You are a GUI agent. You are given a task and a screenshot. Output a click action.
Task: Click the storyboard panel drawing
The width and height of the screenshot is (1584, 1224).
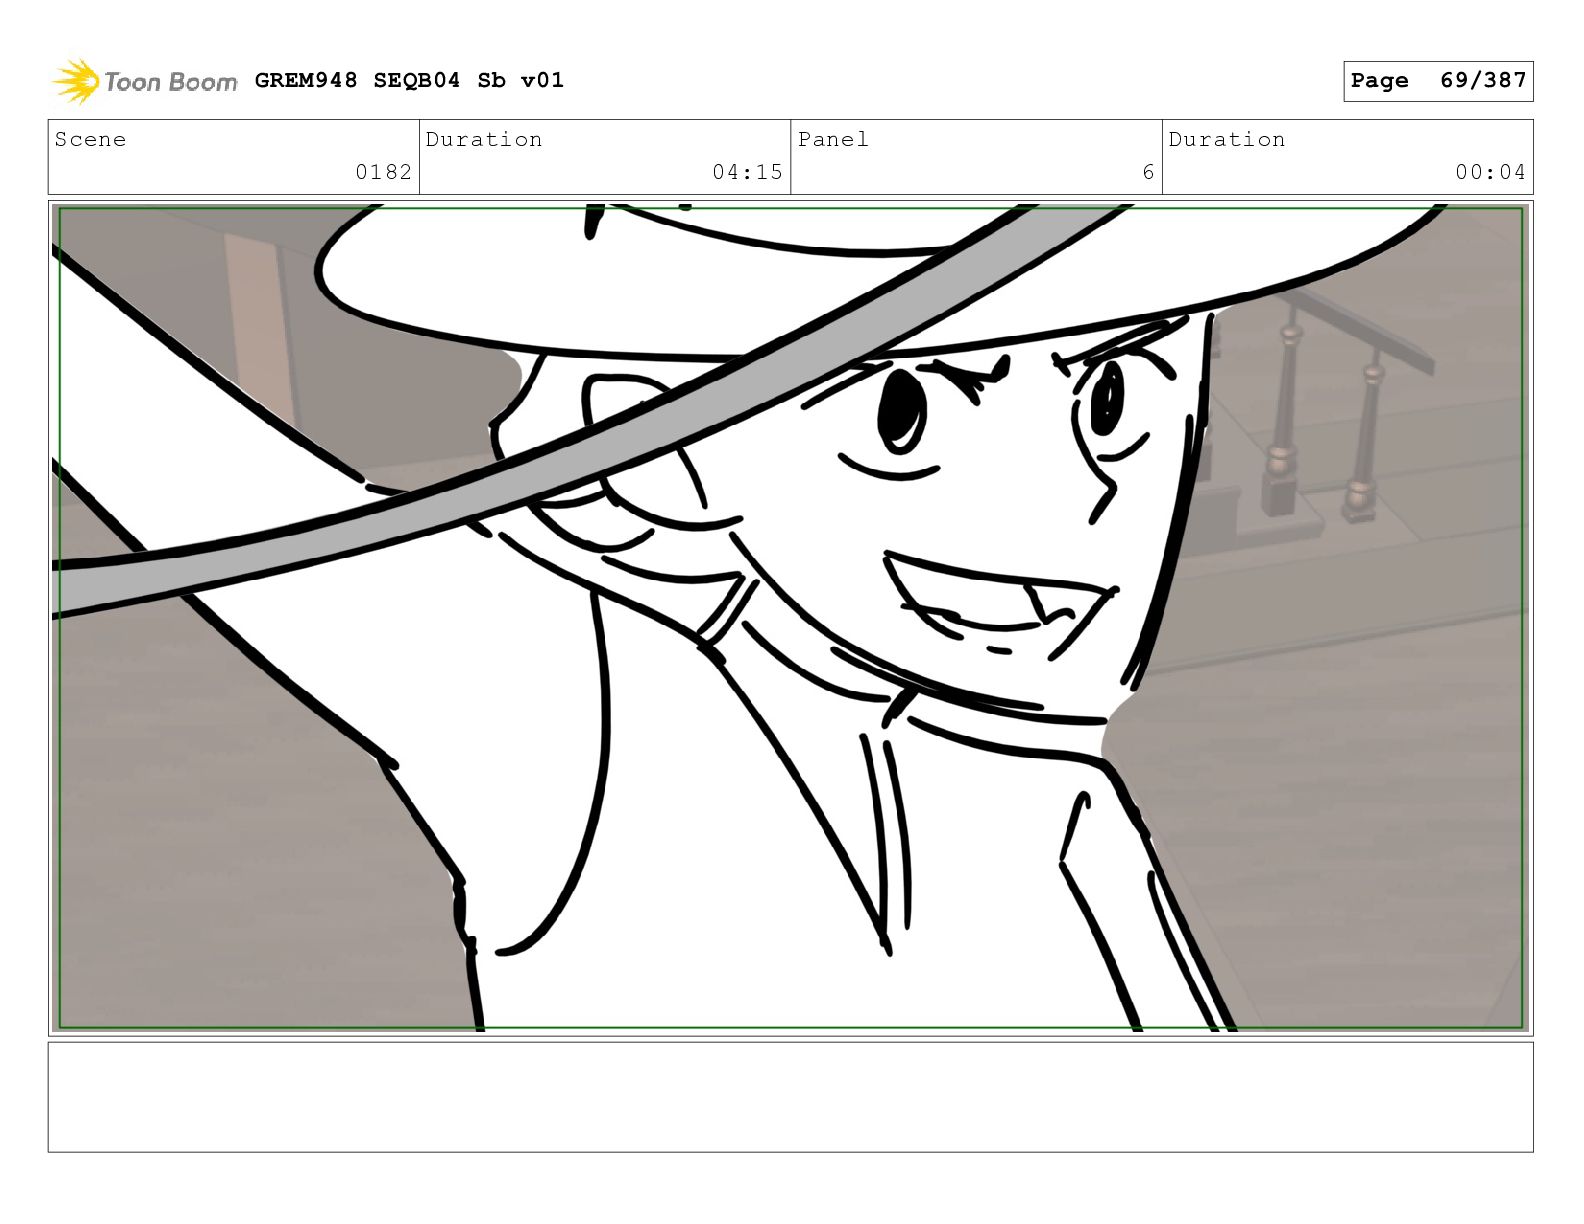pyautogui.click(x=790, y=617)
